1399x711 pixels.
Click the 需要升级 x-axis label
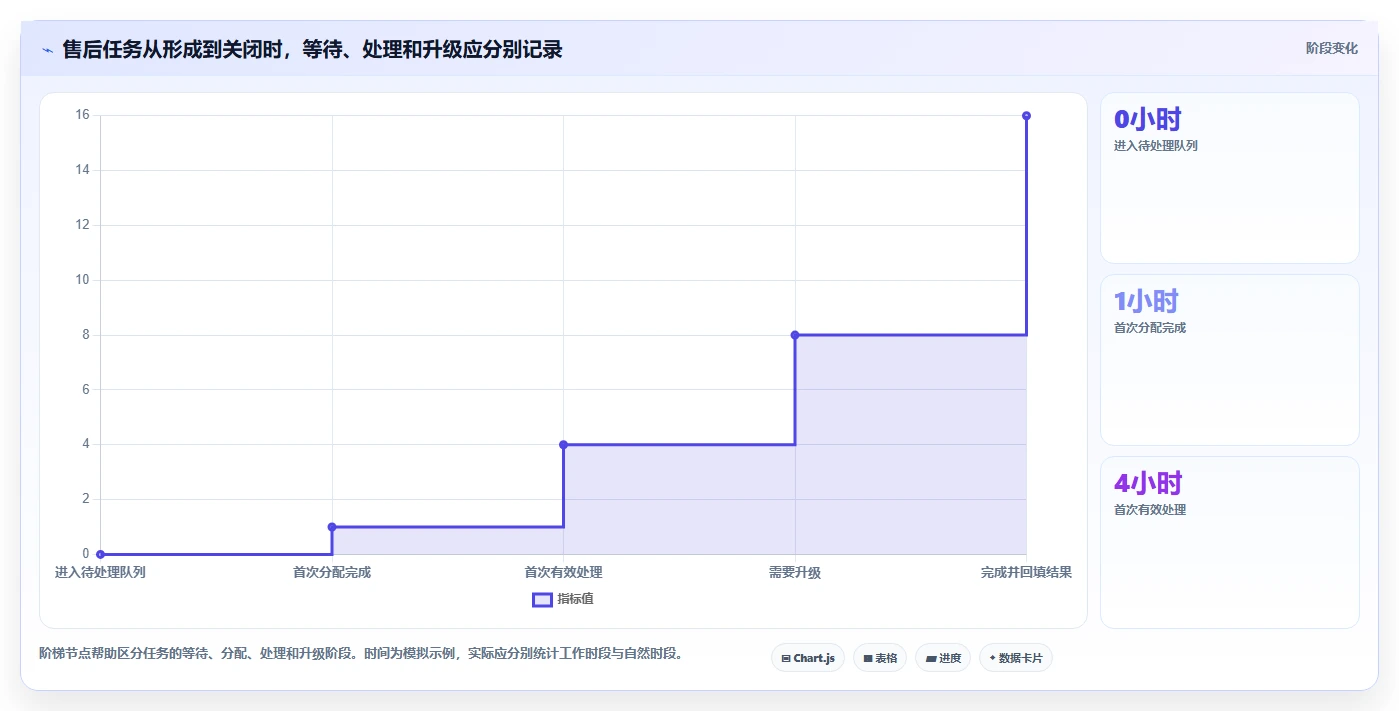(795, 573)
